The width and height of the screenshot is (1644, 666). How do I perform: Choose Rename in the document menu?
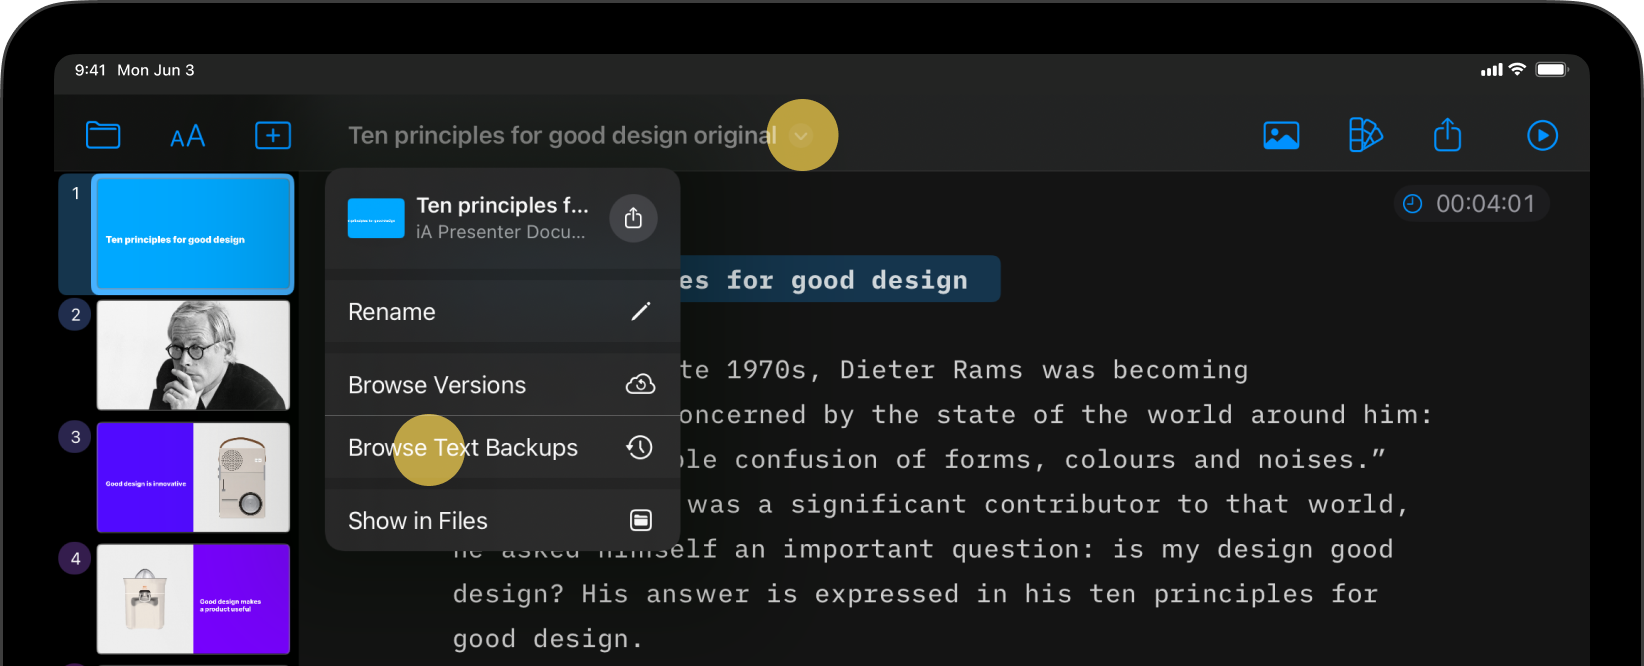pyautogui.click(x=502, y=312)
